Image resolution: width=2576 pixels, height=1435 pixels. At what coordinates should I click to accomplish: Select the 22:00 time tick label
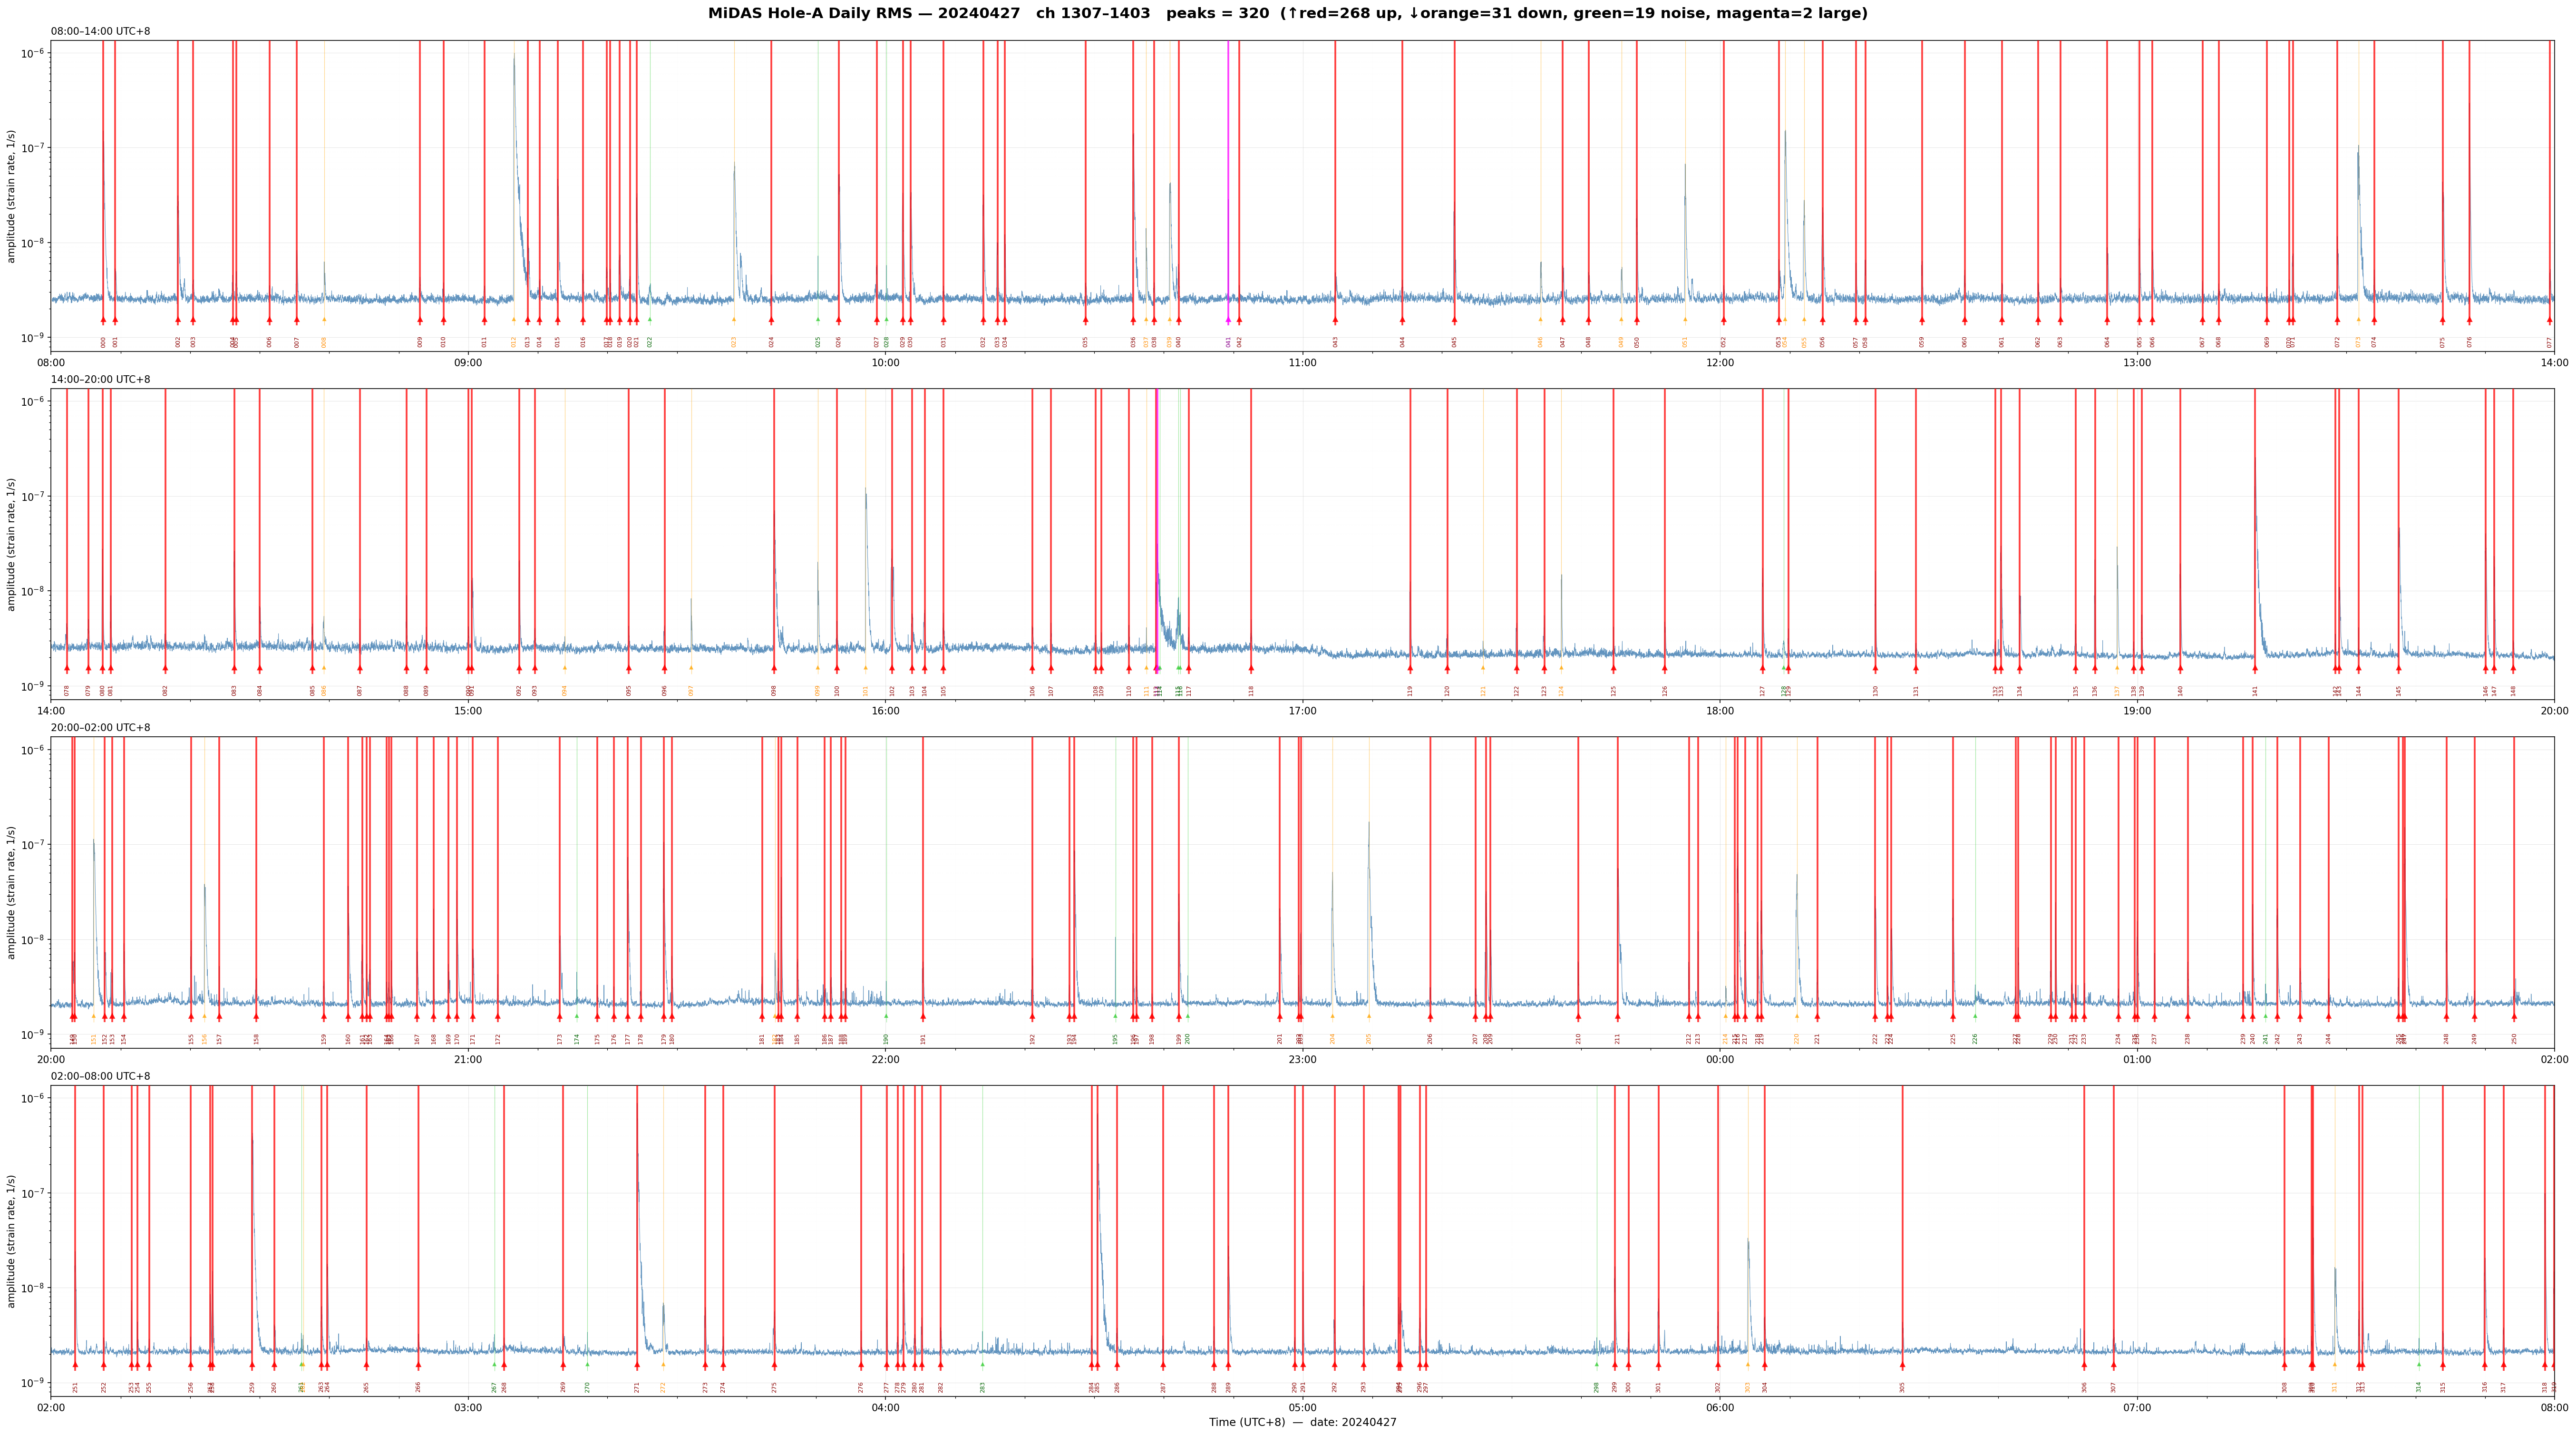885,1059
